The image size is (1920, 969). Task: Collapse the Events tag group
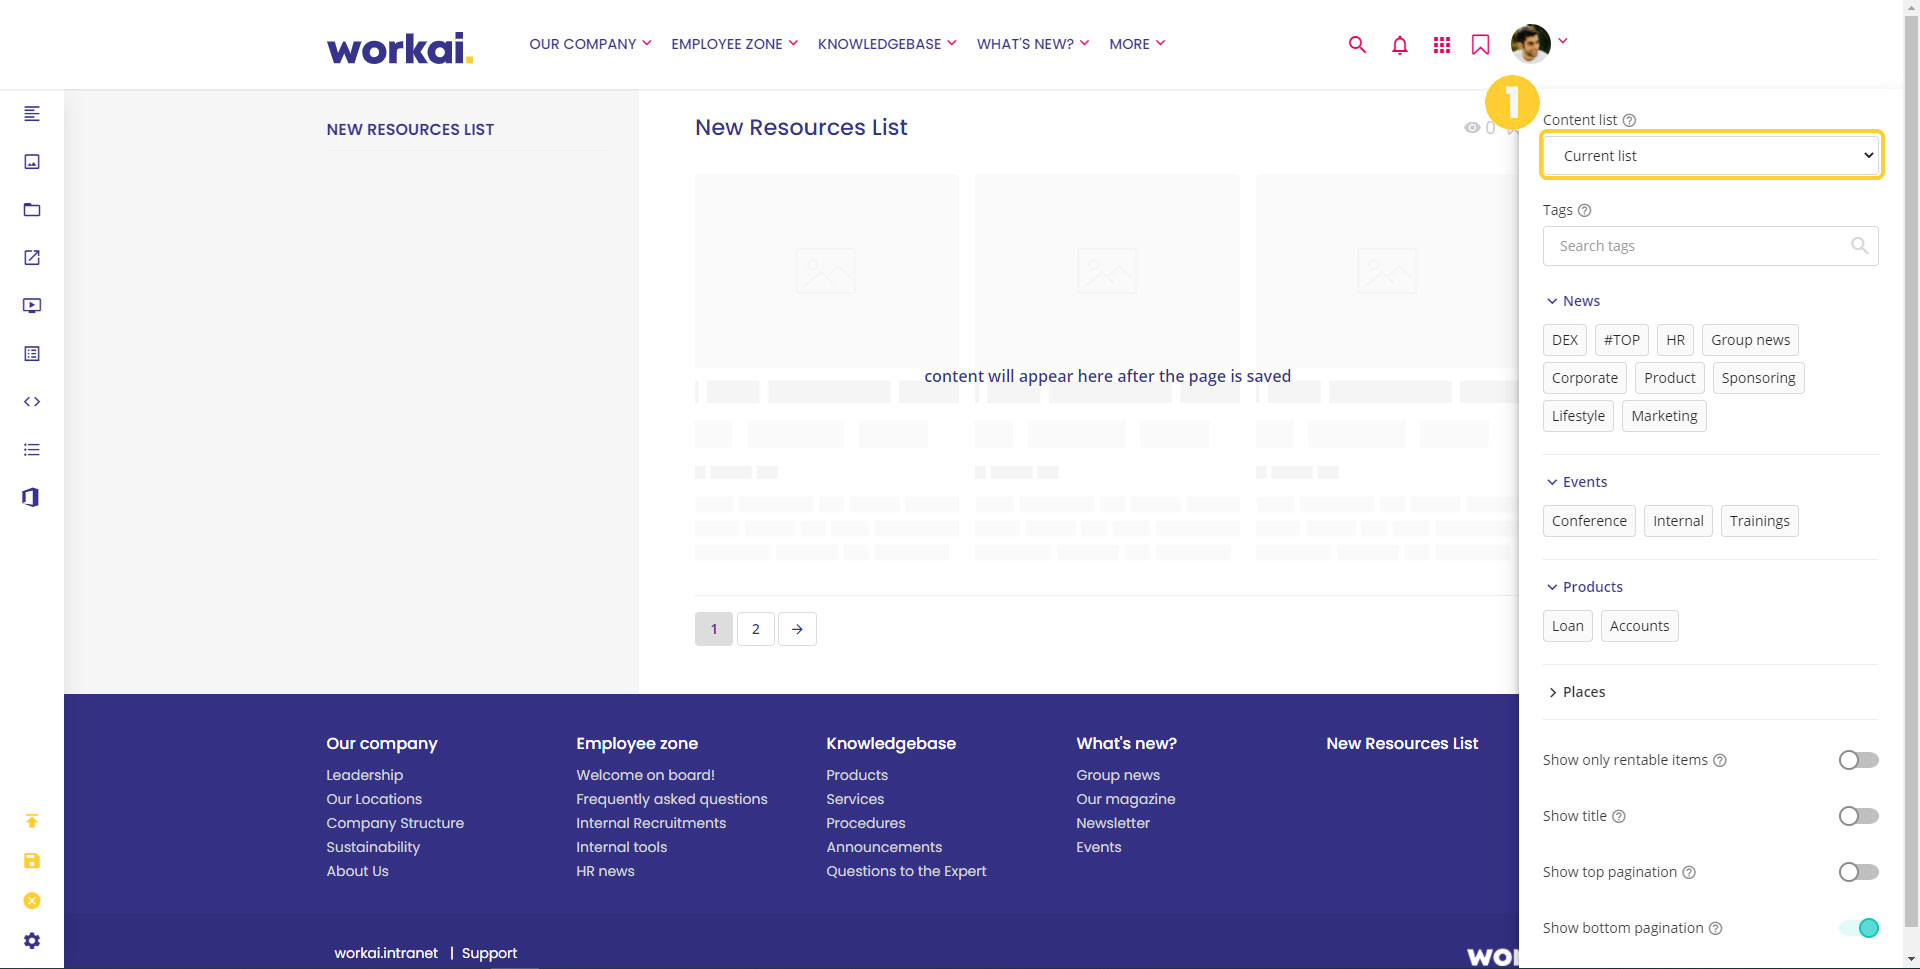pos(1577,482)
